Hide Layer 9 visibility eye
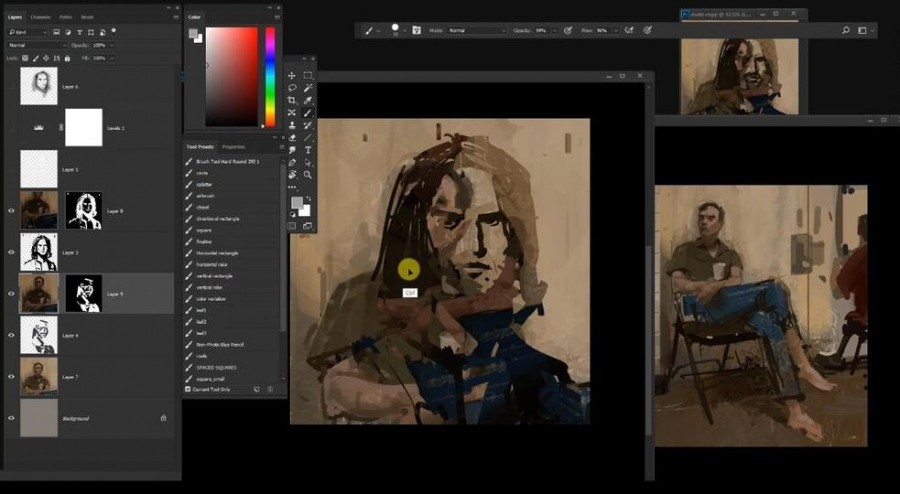Image resolution: width=900 pixels, height=494 pixels. 11,293
